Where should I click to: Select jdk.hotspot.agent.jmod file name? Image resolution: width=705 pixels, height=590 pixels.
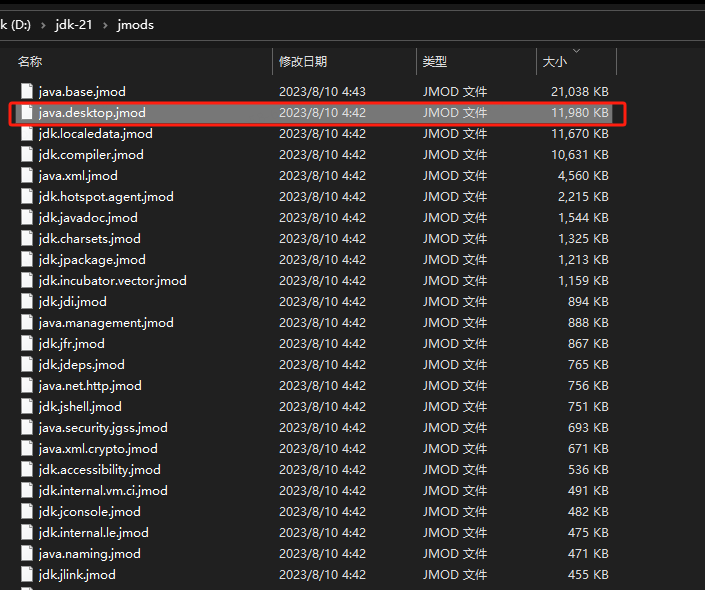pos(106,197)
